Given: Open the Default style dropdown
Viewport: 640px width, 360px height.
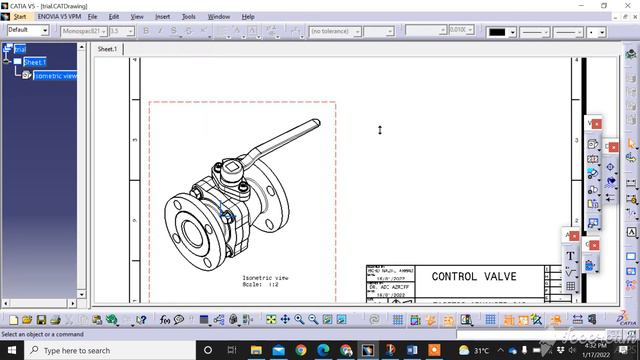Looking at the screenshot, I should [x=45, y=30].
